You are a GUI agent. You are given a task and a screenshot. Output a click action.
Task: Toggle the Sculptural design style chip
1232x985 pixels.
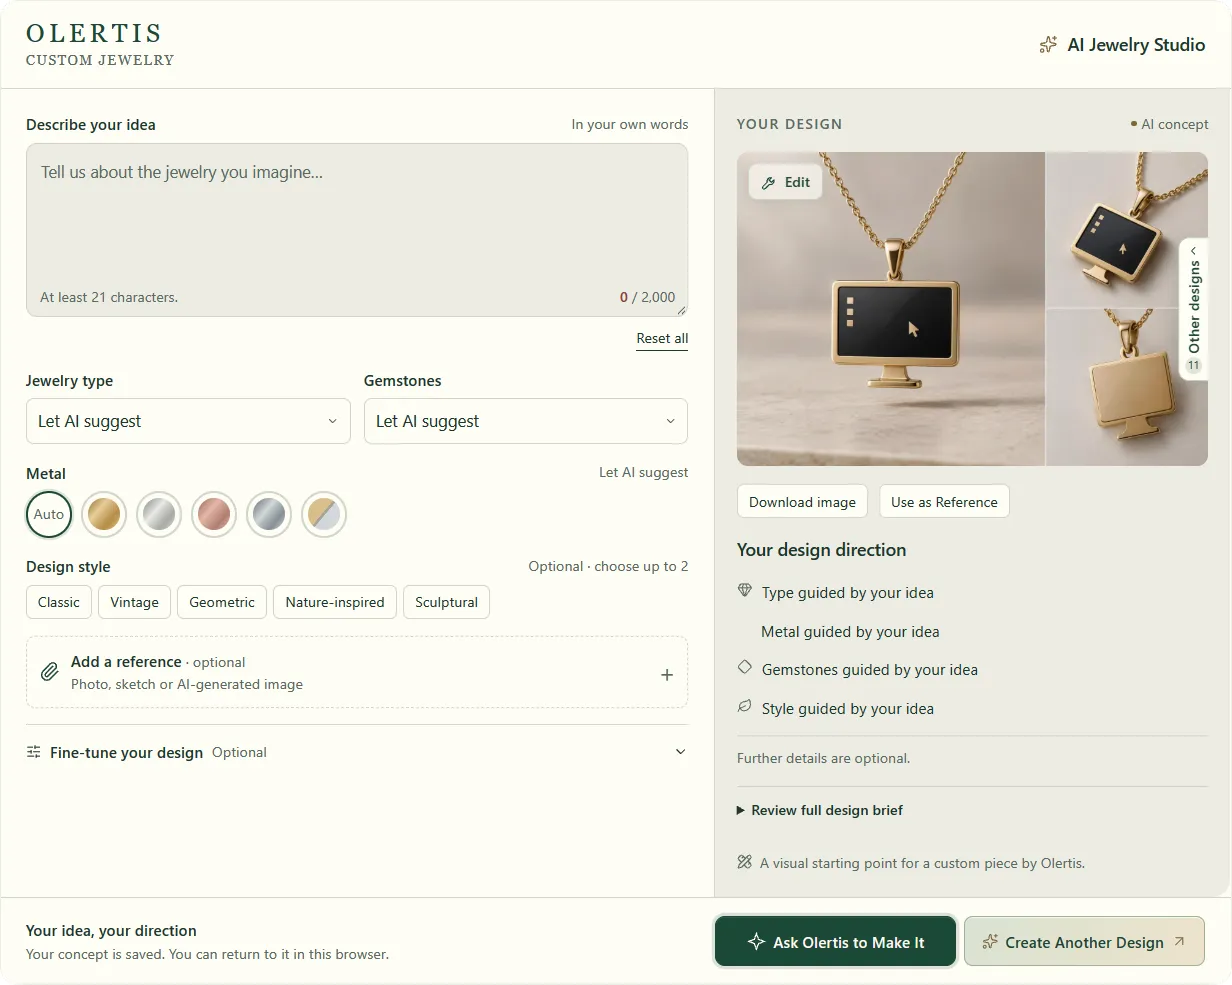[446, 602]
